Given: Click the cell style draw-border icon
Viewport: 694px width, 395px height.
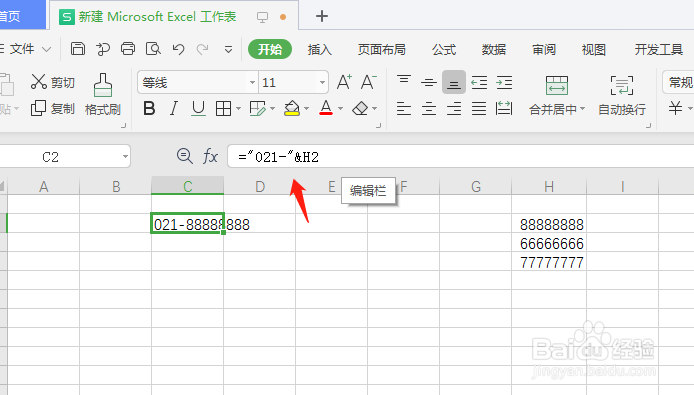Looking at the screenshot, I should point(258,108).
